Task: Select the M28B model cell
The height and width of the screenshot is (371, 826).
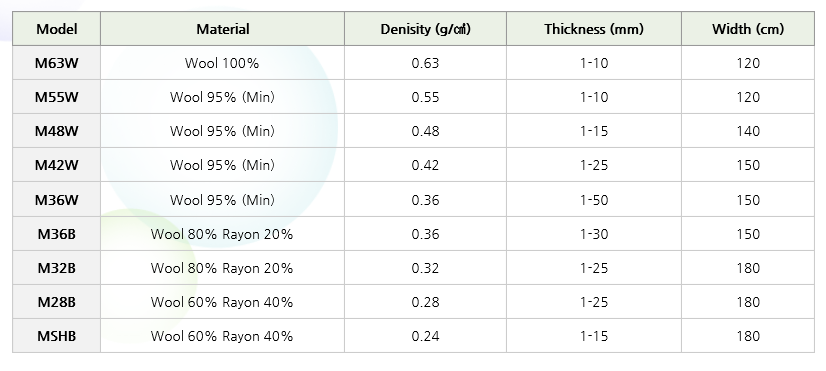Action: [56, 302]
